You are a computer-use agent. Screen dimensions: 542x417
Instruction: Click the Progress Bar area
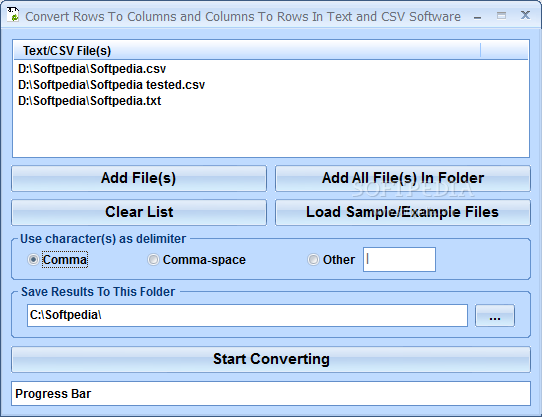tap(271, 393)
